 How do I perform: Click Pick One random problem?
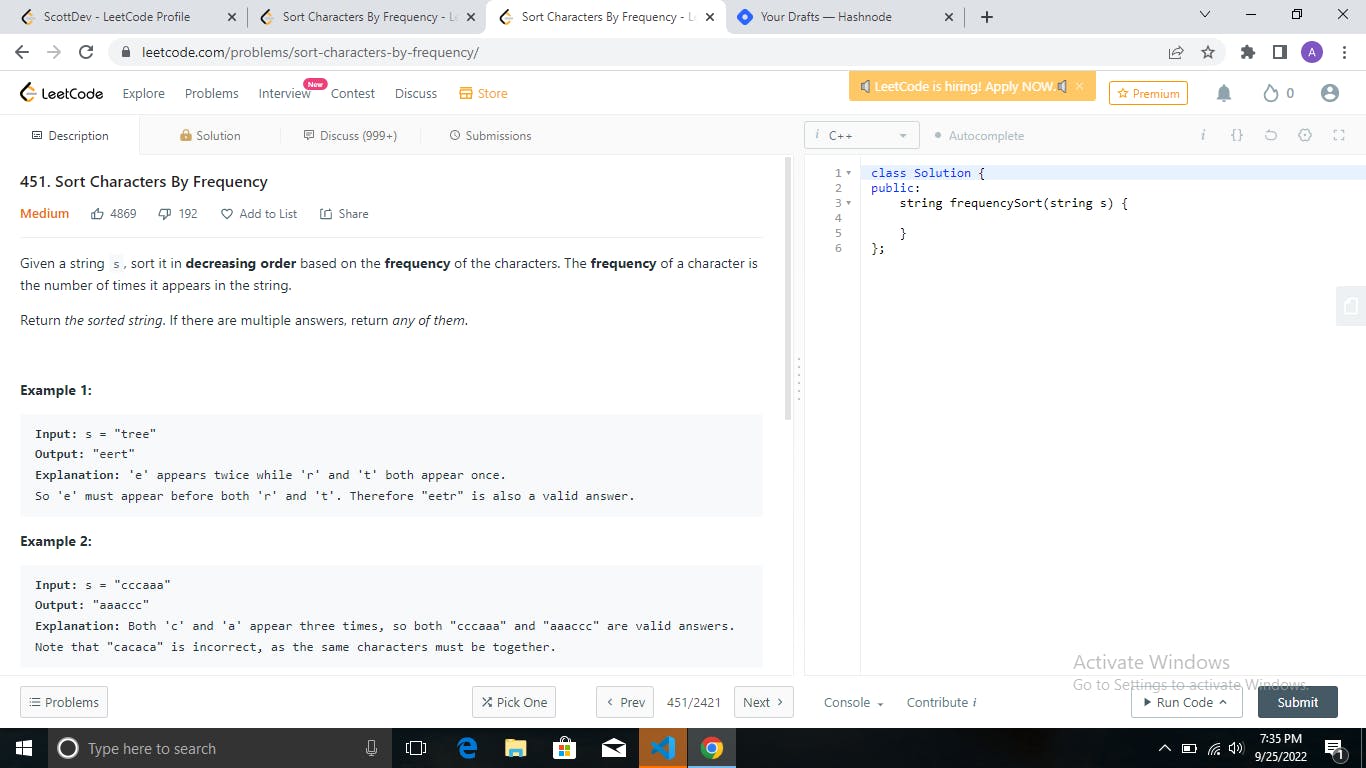pyautogui.click(x=514, y=702)
